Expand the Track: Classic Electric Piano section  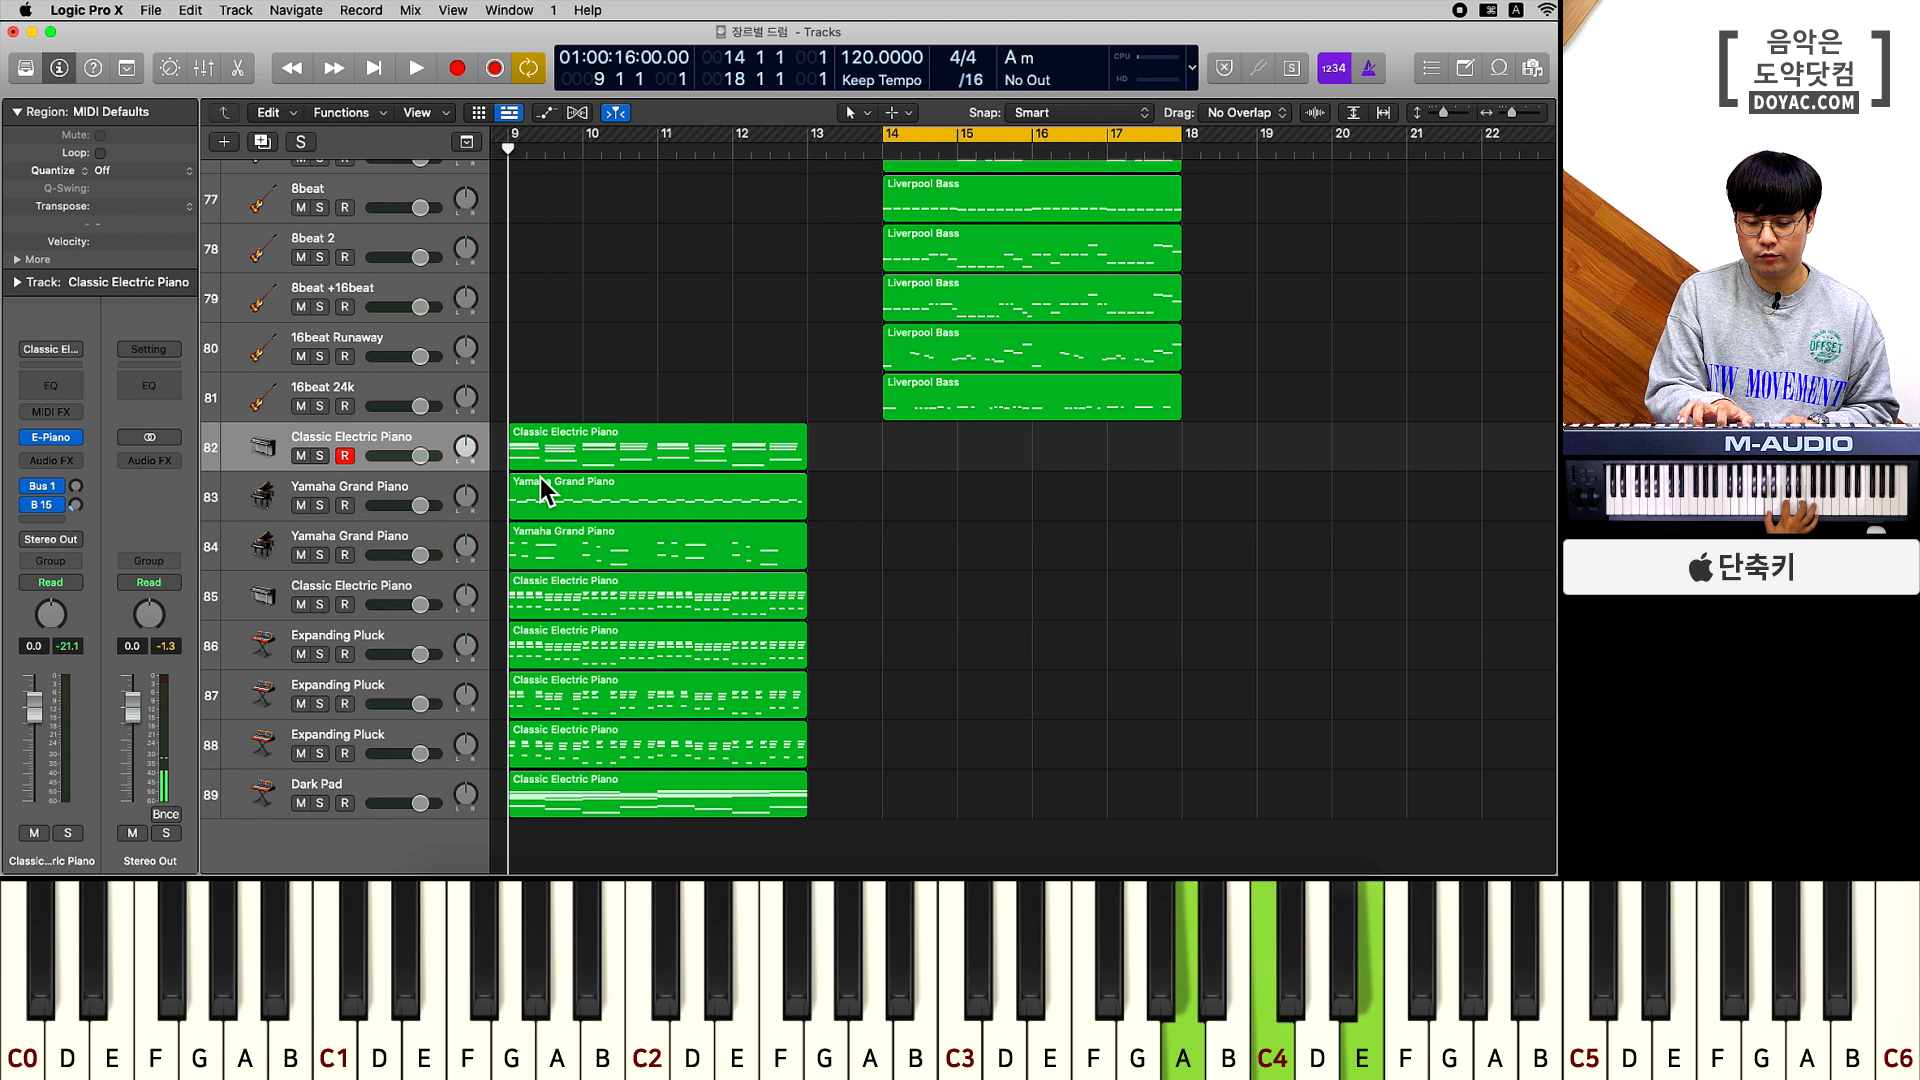[x=17, y=283]
